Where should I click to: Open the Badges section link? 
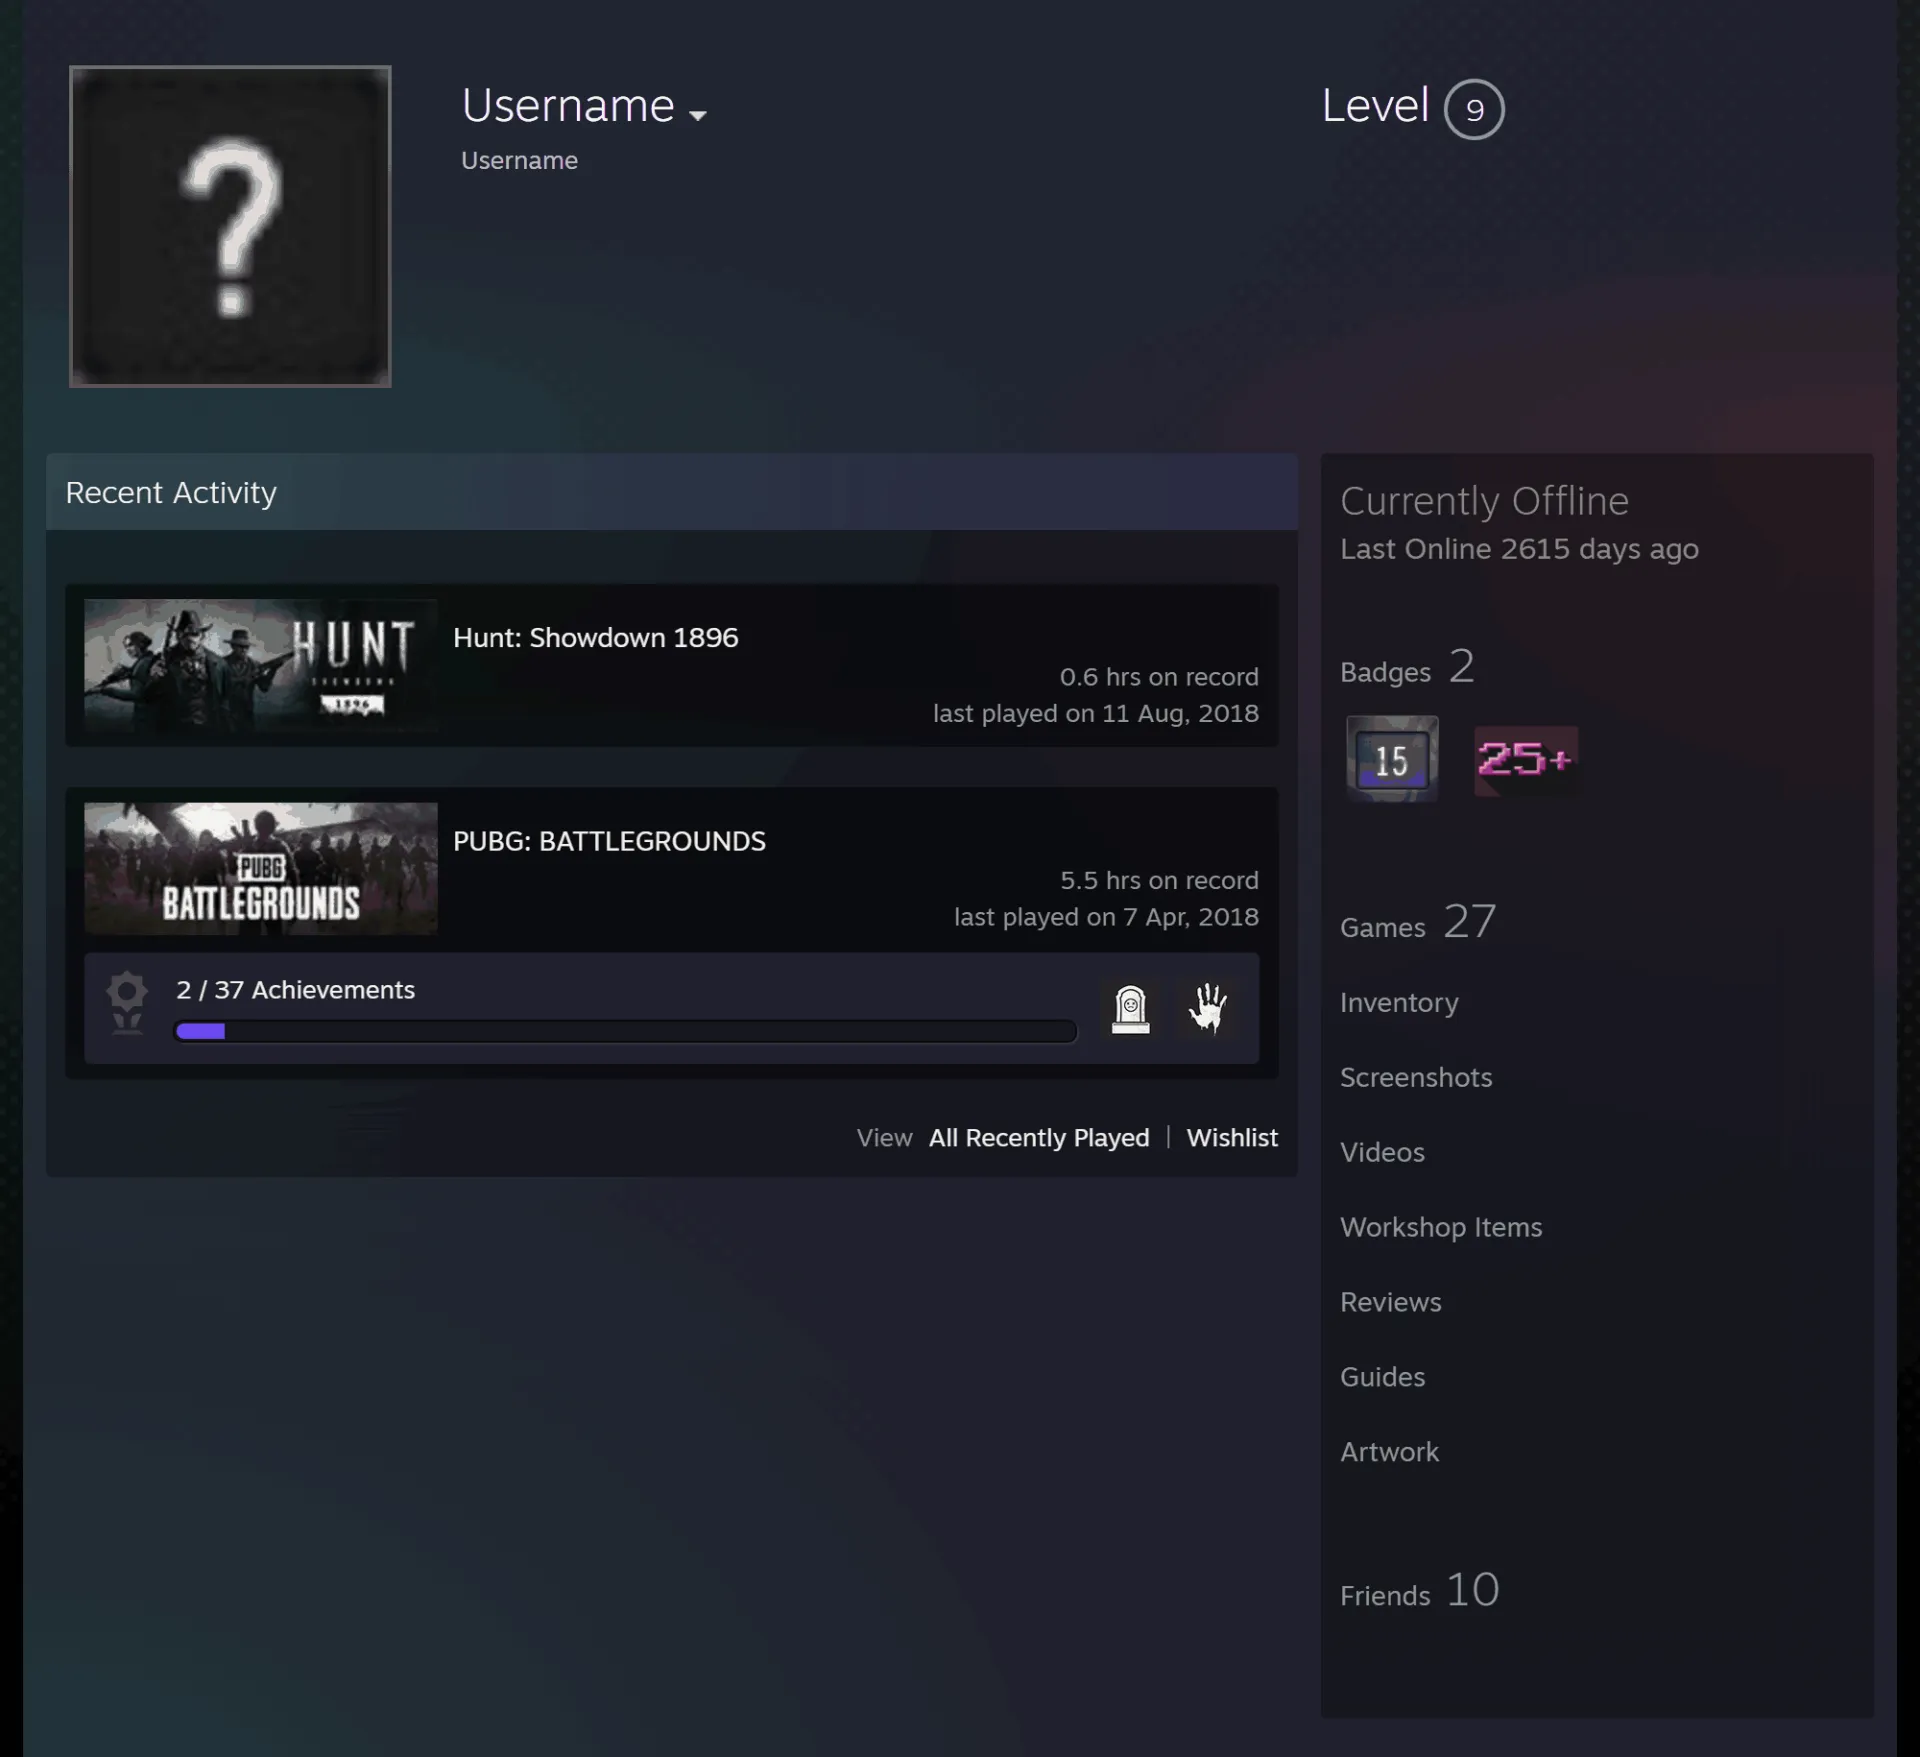[1407, 667]
